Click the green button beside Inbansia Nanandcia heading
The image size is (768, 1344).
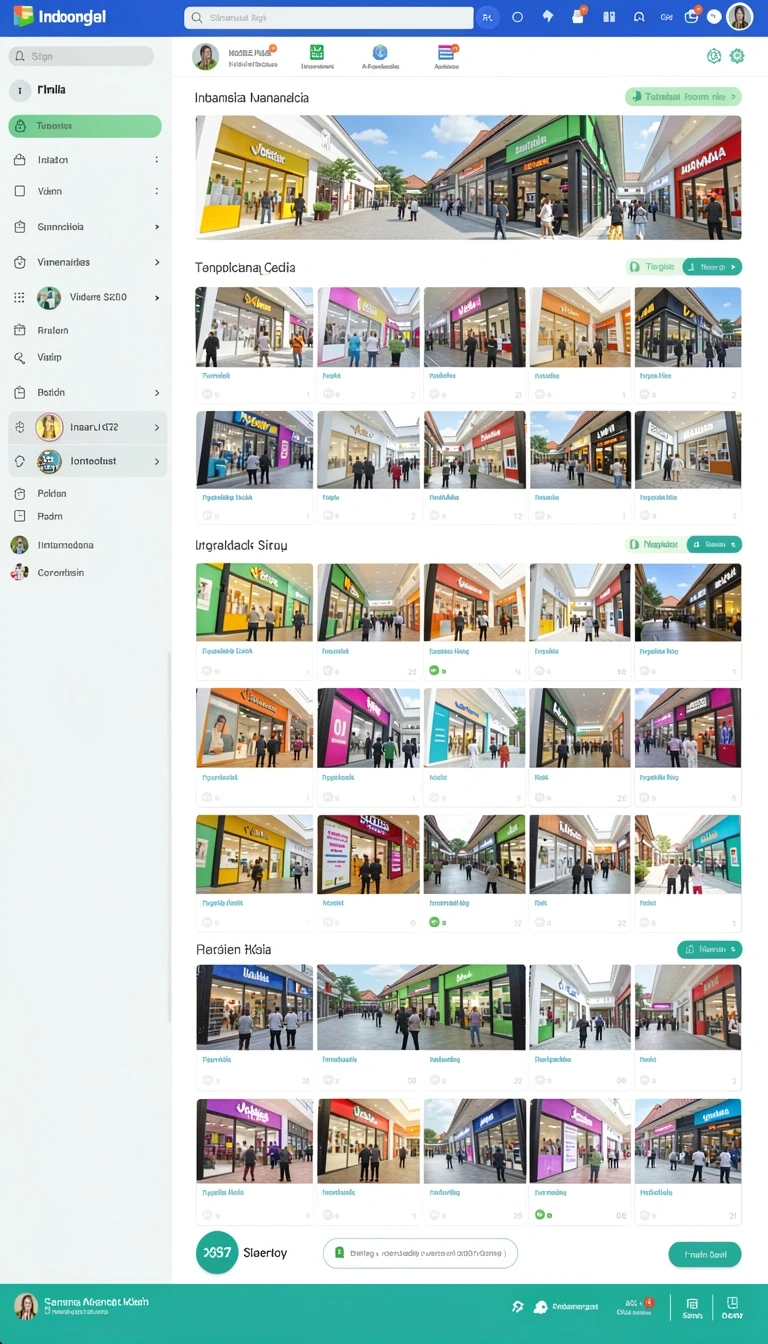(x=683, y=97)
